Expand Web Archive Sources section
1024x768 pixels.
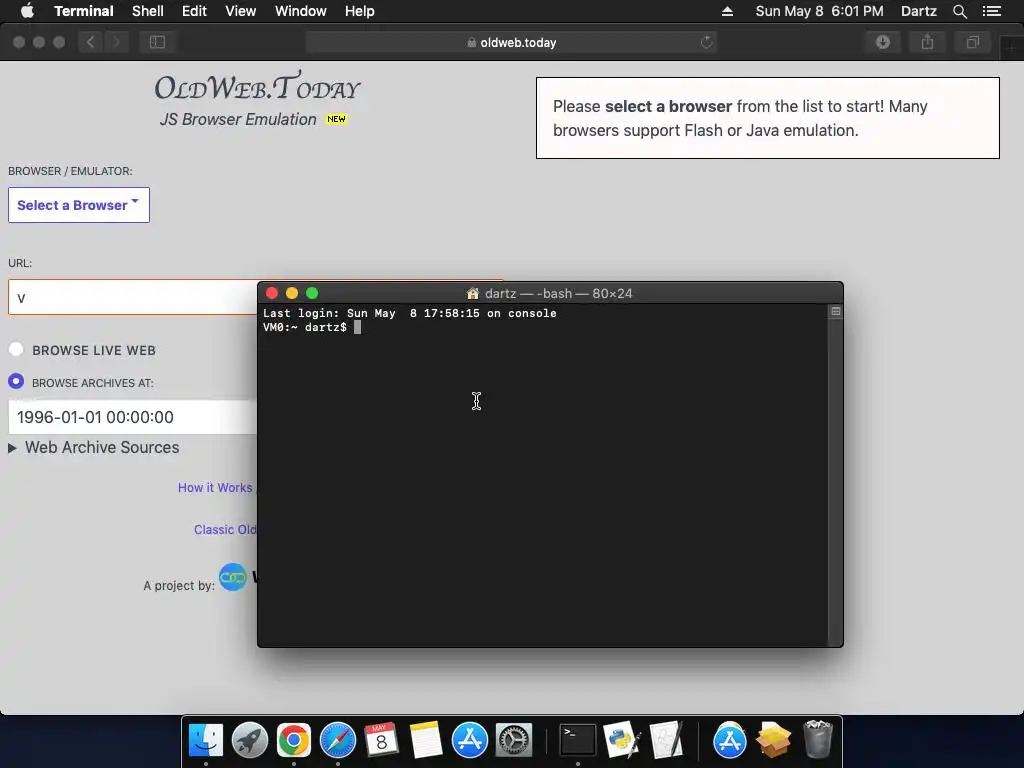94,447
